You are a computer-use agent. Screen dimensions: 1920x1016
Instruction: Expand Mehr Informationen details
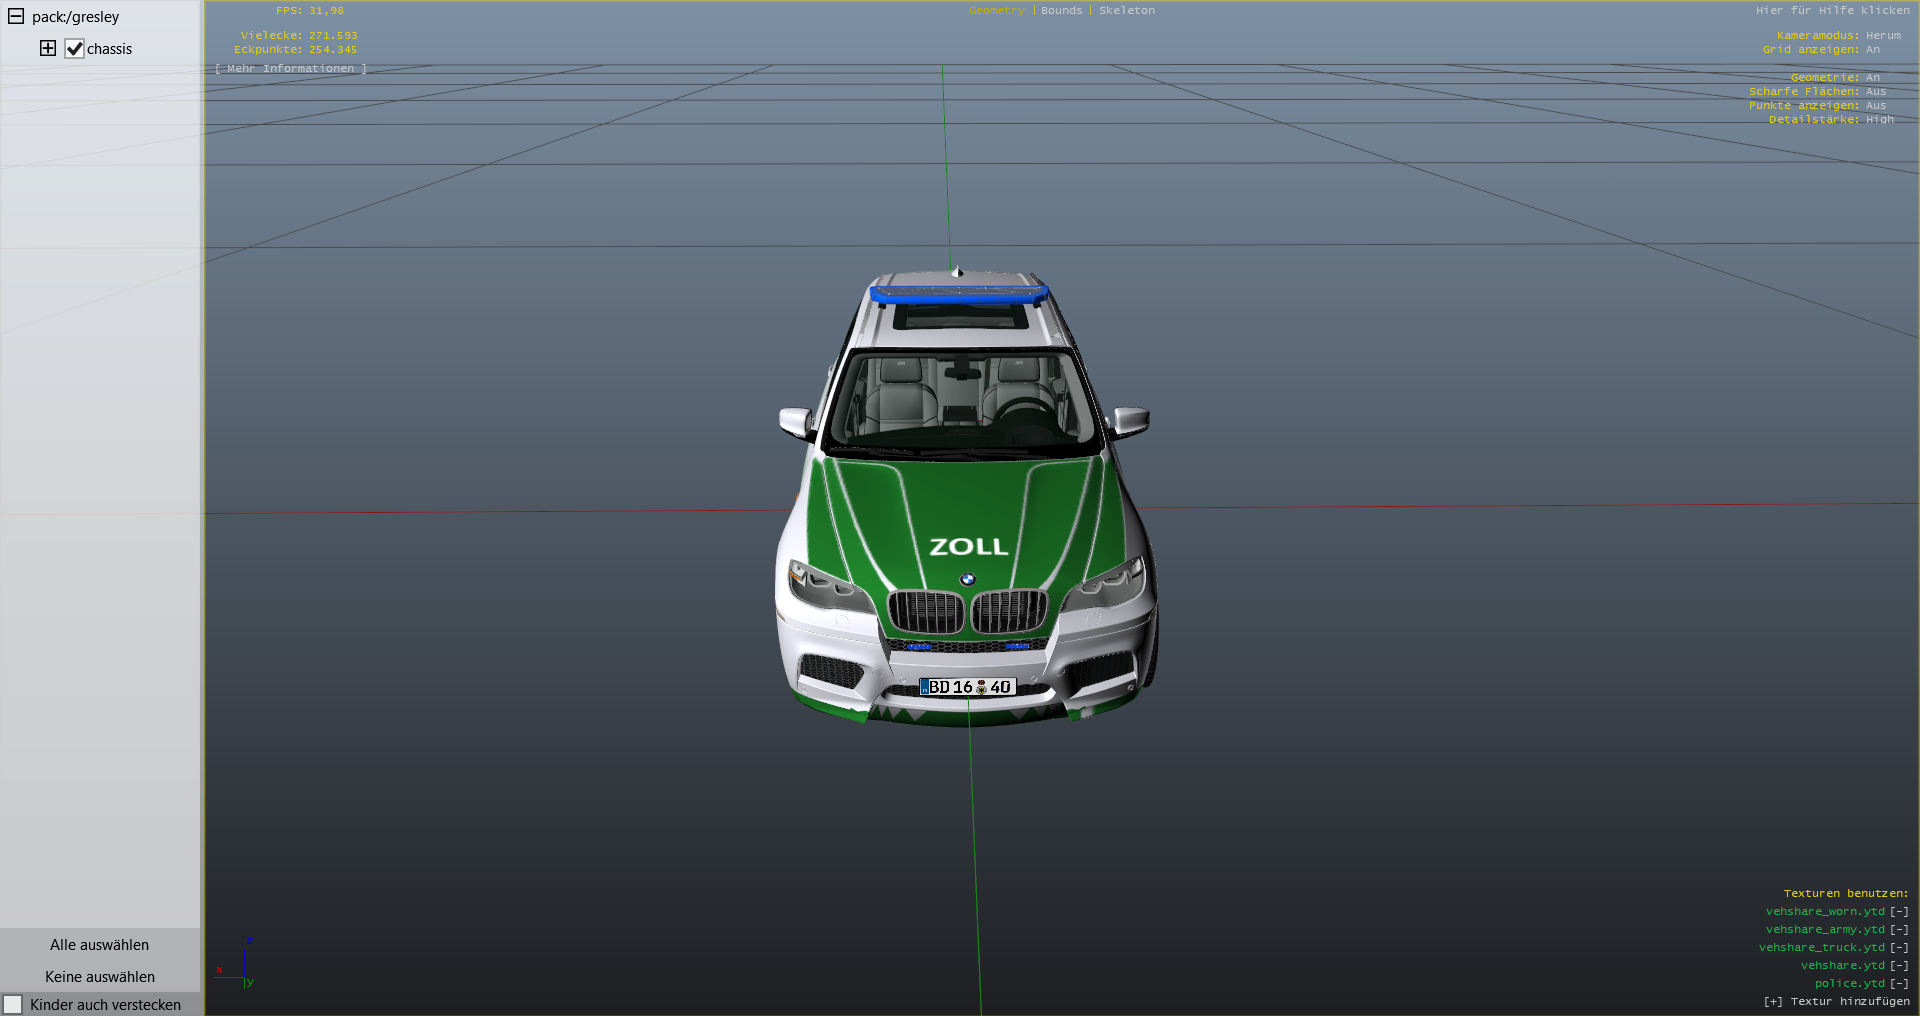(291, 68)
